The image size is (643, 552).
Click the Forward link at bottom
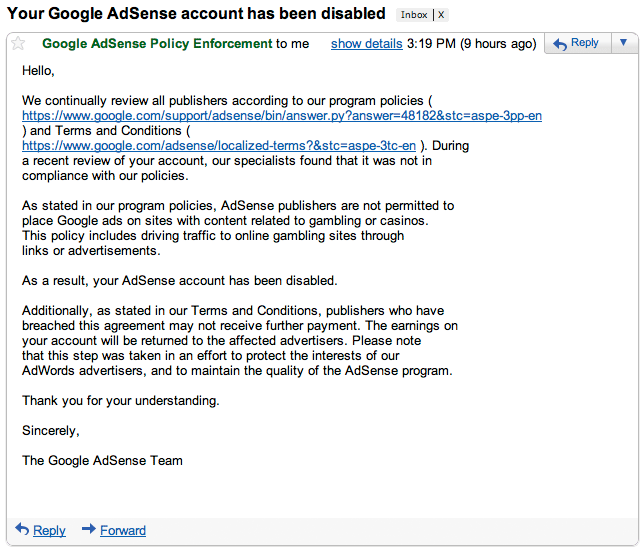123,530
